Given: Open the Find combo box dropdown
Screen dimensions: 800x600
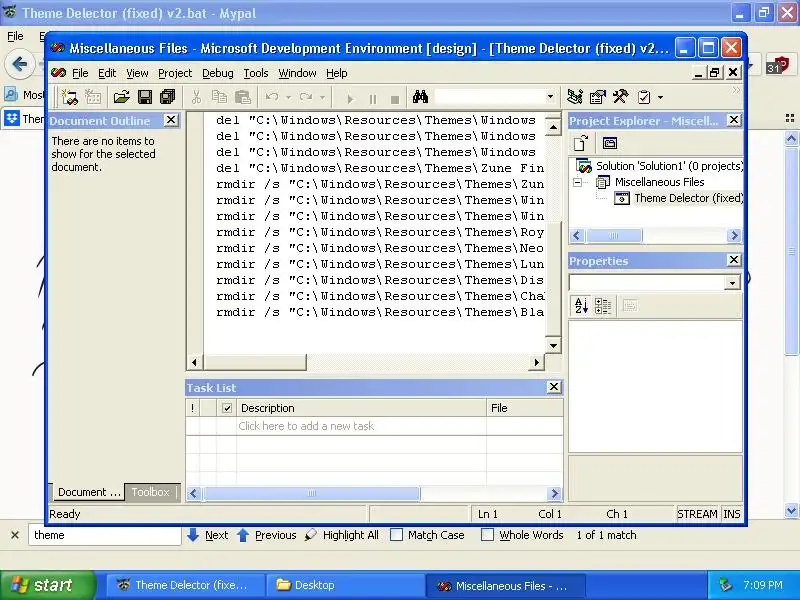Looking at the screenshot, I should [550, 96].
